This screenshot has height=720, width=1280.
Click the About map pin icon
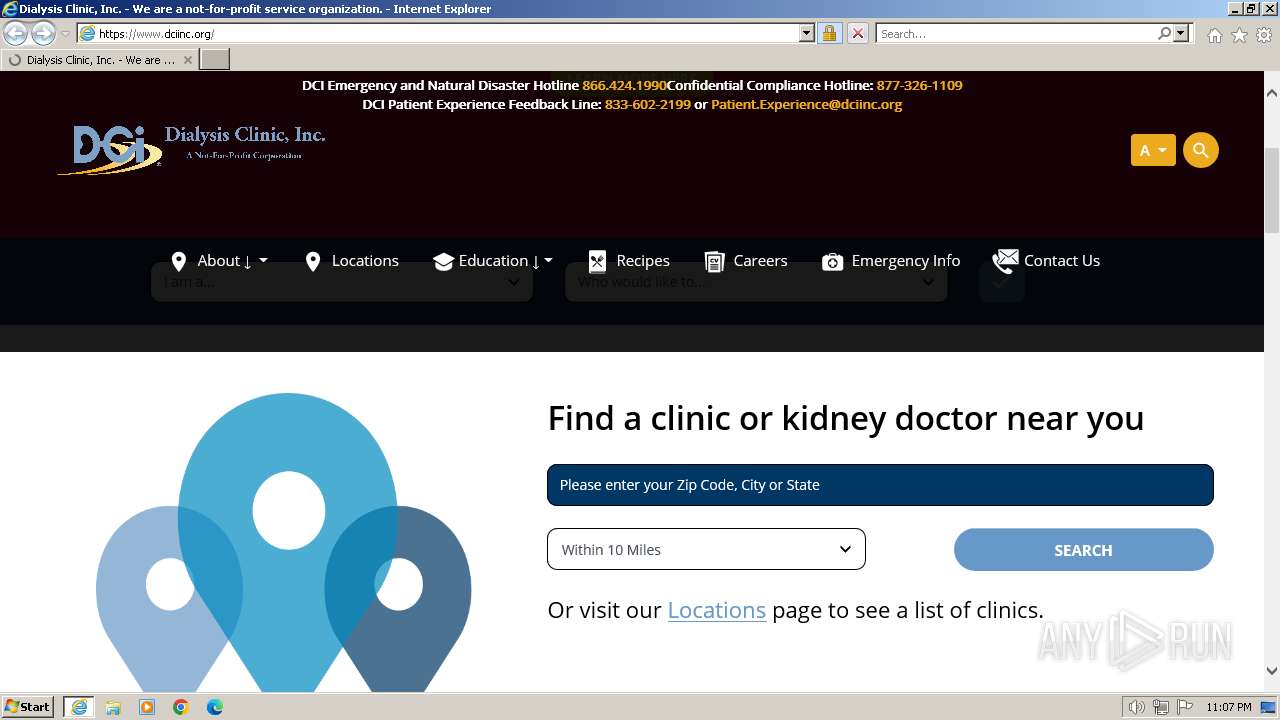point(179,261)
